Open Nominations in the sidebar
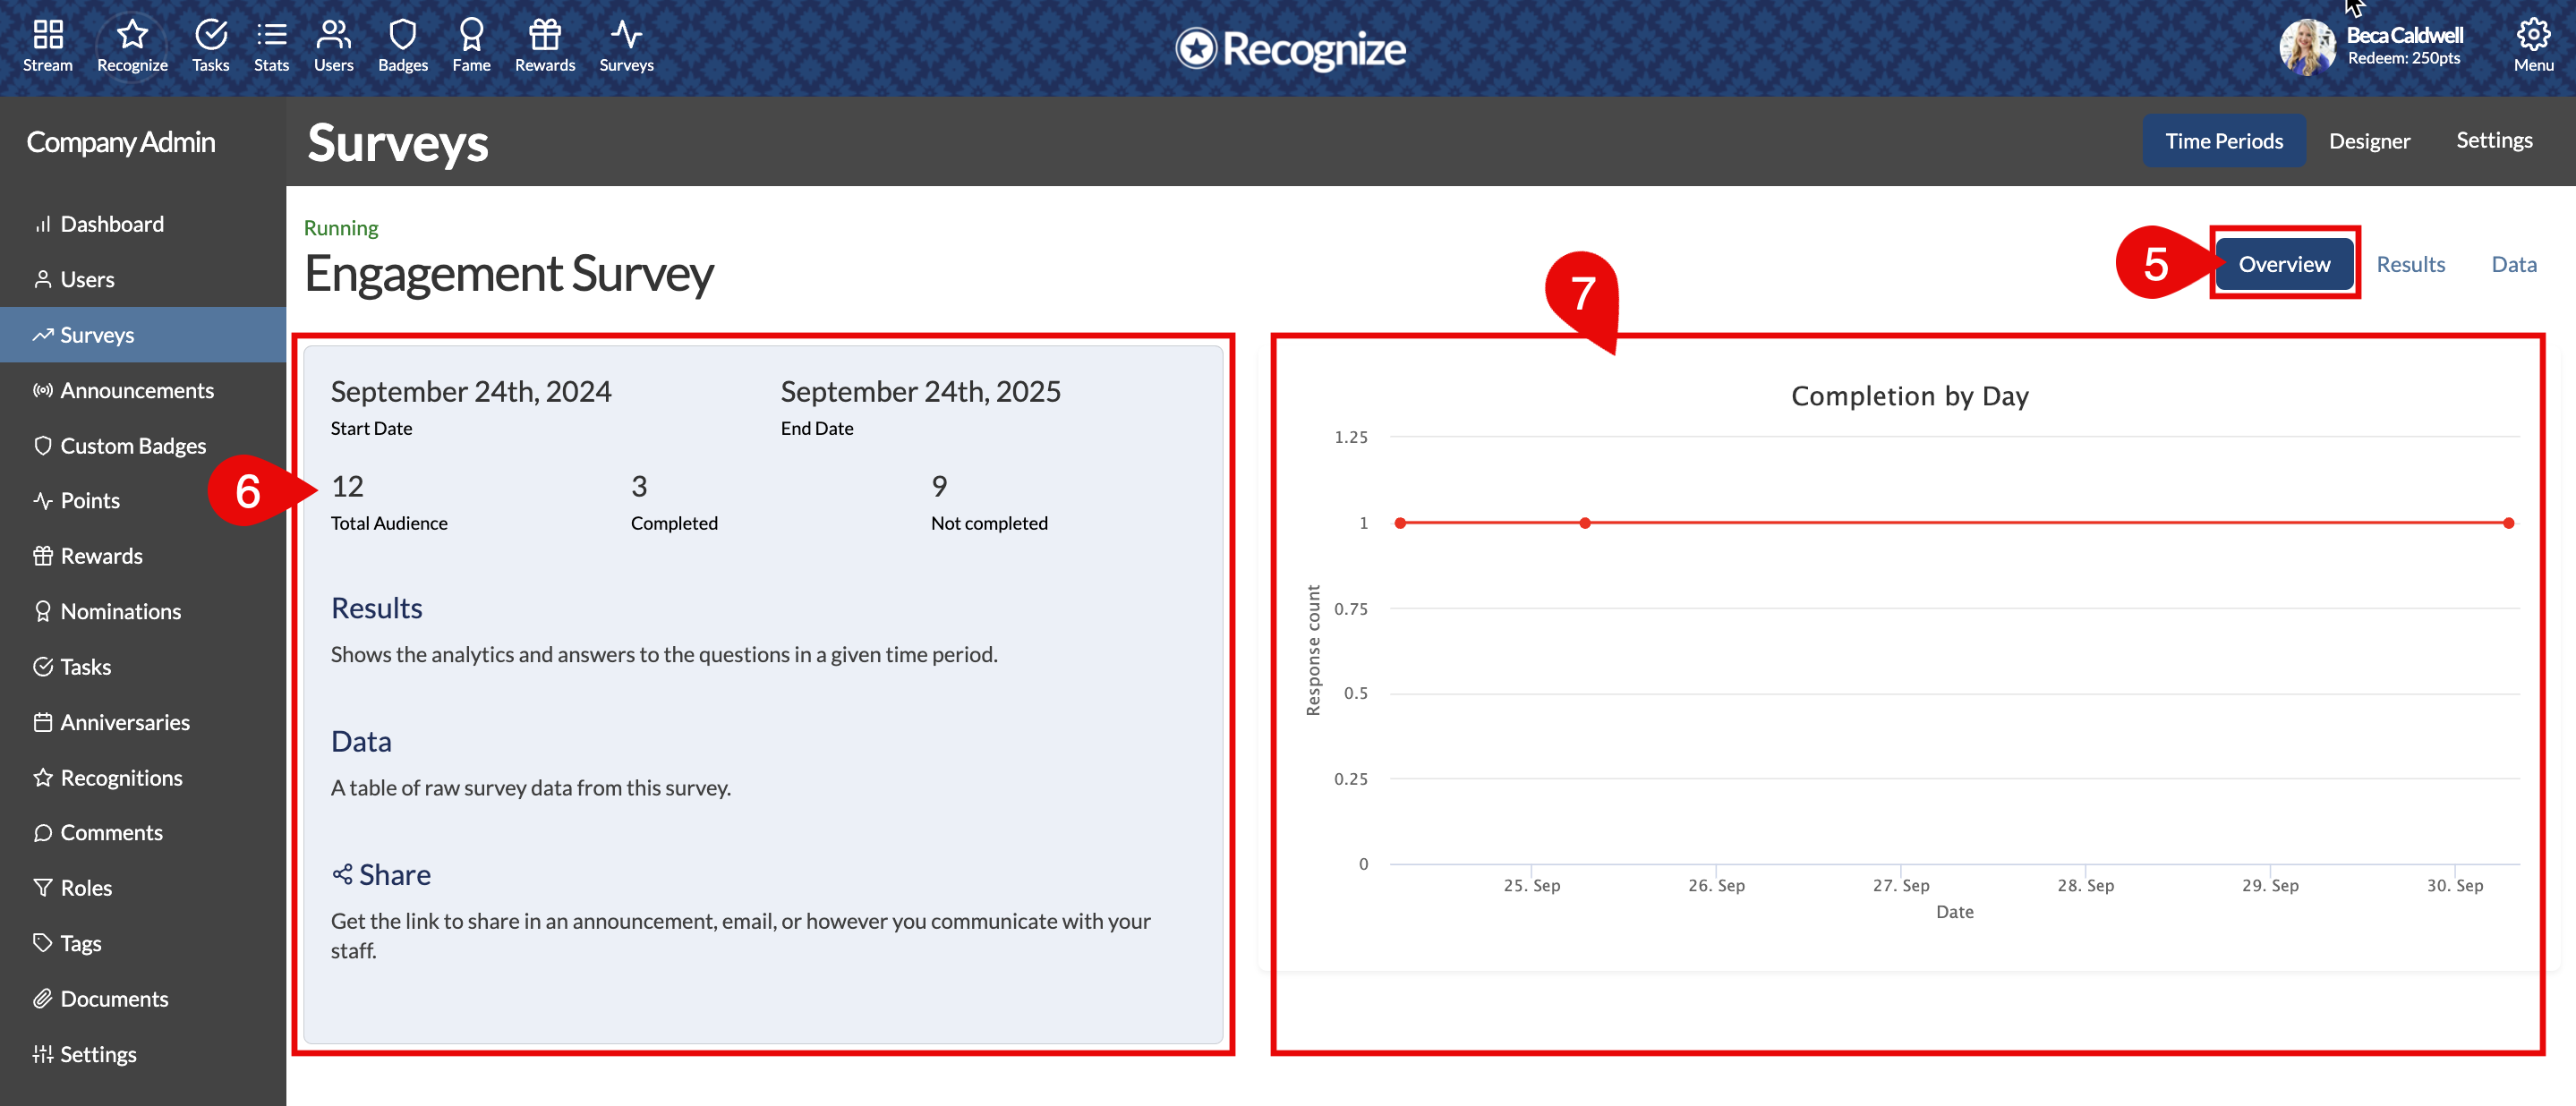 (x=143, y=612)
